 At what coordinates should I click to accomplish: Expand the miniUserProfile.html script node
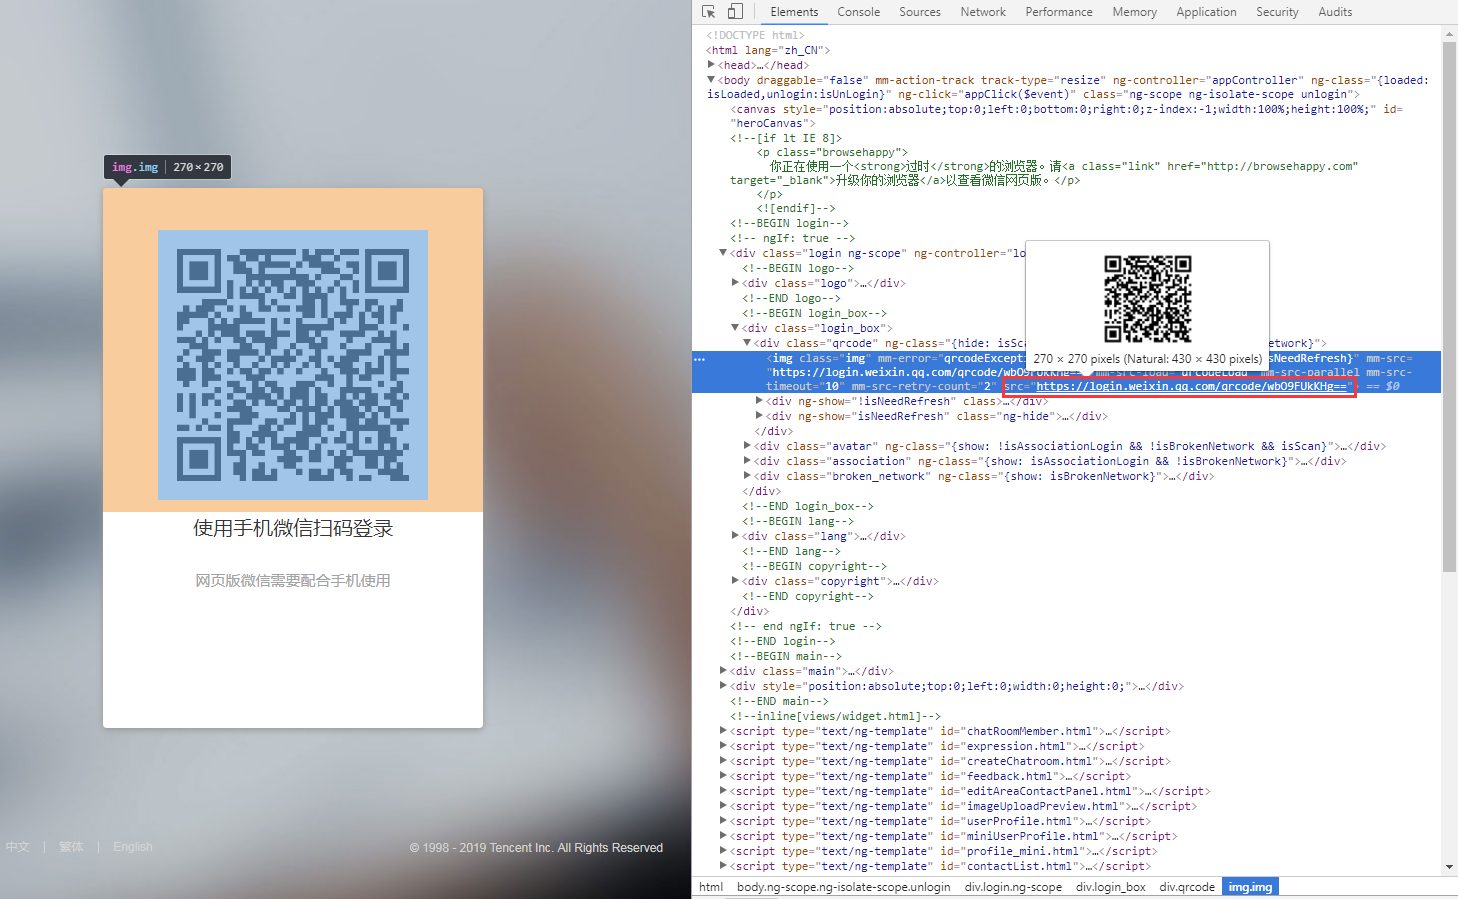pyautogui.click(x=723, y=836)
